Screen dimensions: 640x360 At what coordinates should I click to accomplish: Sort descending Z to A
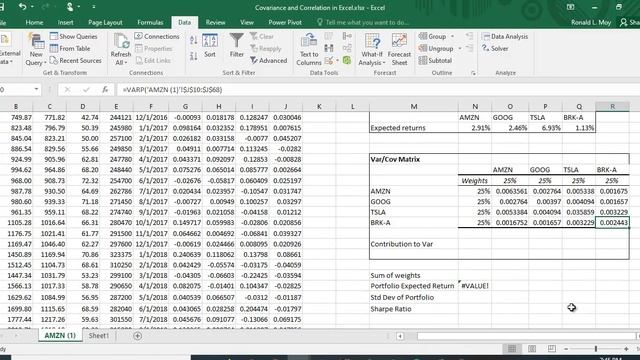point(193,56)
